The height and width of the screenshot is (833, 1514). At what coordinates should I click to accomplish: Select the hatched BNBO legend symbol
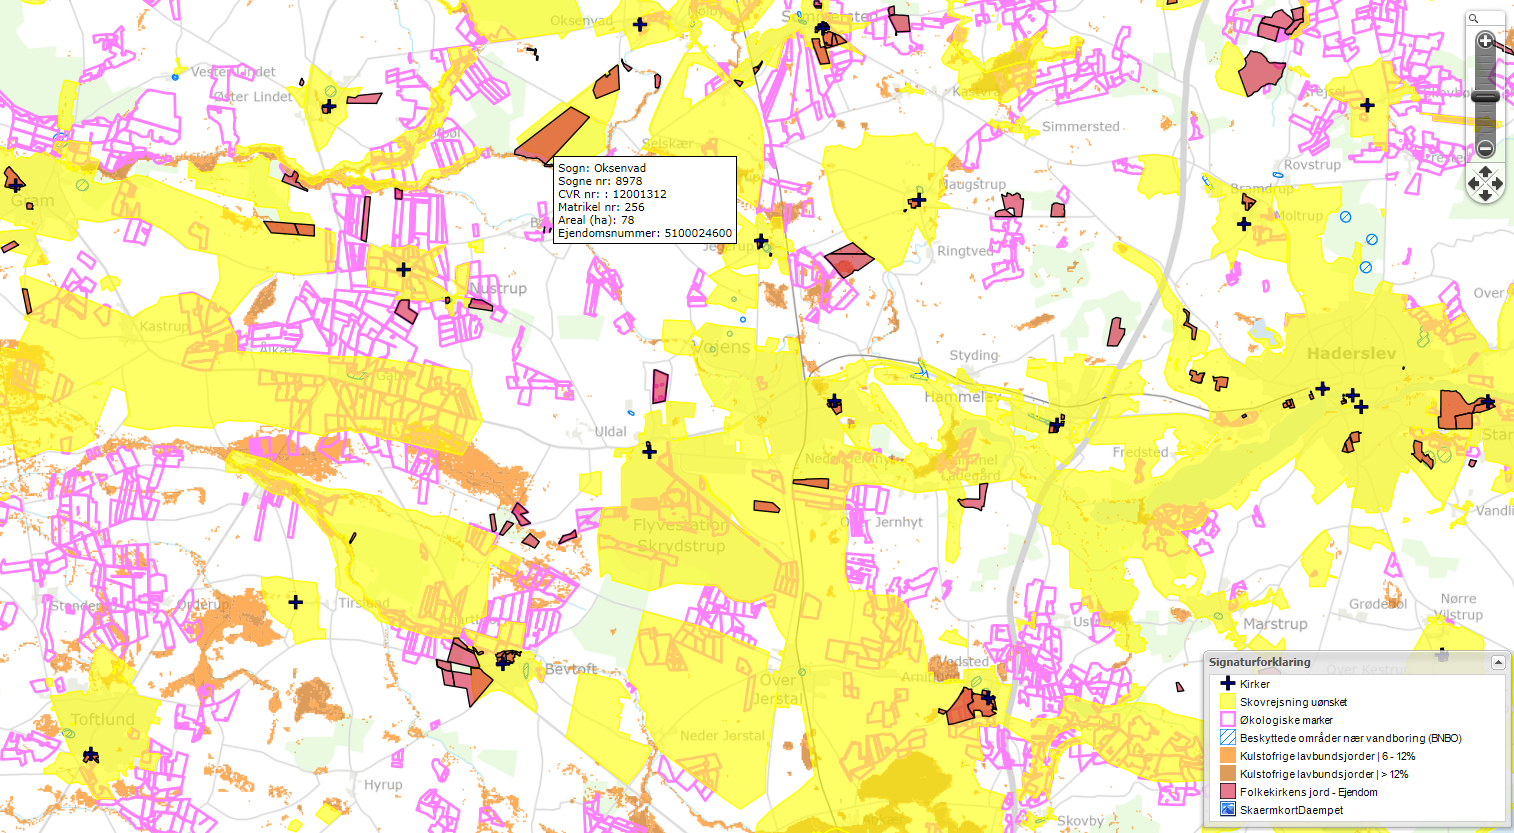[x=1227, y=738]
